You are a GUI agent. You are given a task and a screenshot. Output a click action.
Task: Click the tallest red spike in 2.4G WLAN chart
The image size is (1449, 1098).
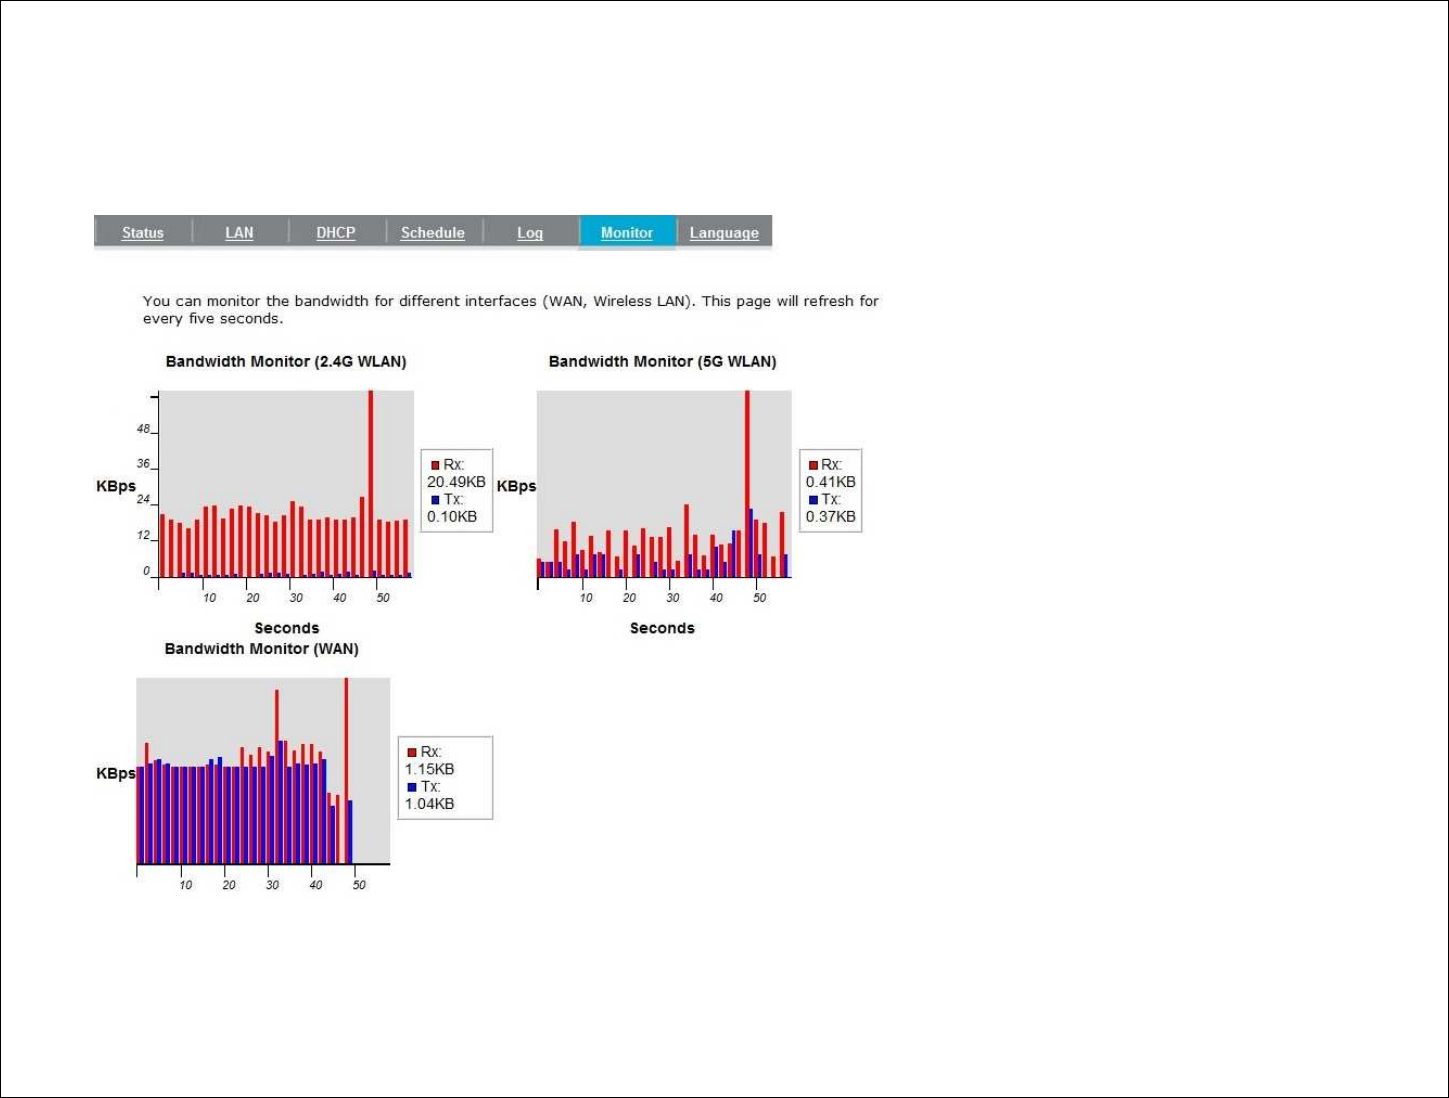click(x=371, y=483)
